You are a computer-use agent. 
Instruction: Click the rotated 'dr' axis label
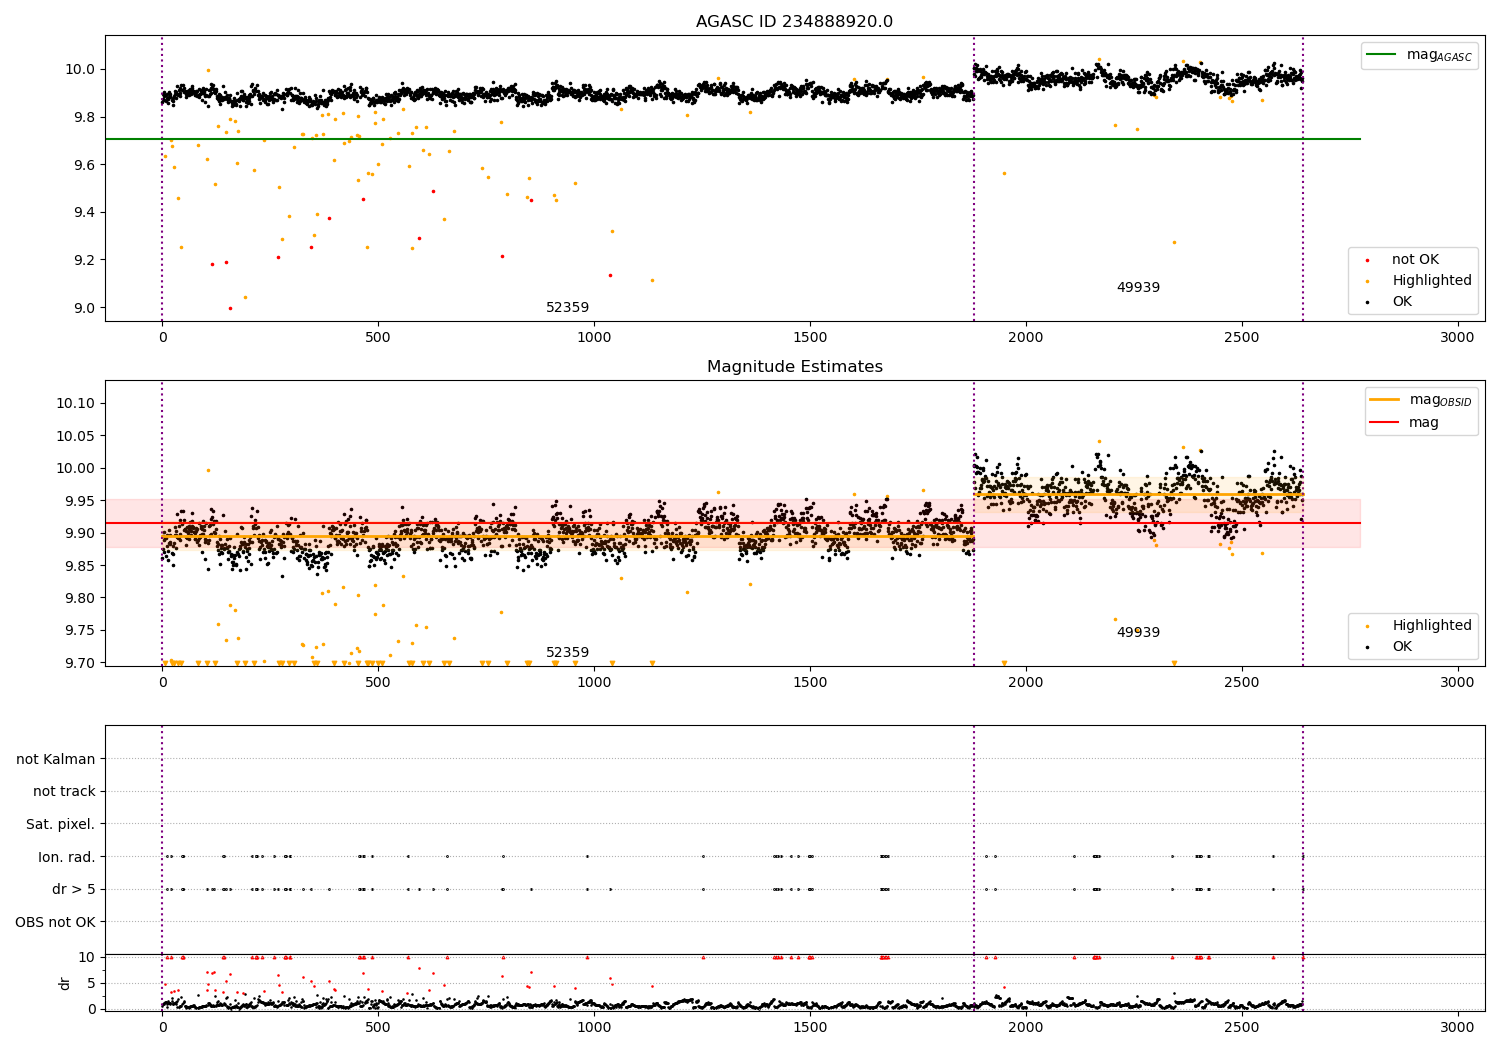point(65,983)
